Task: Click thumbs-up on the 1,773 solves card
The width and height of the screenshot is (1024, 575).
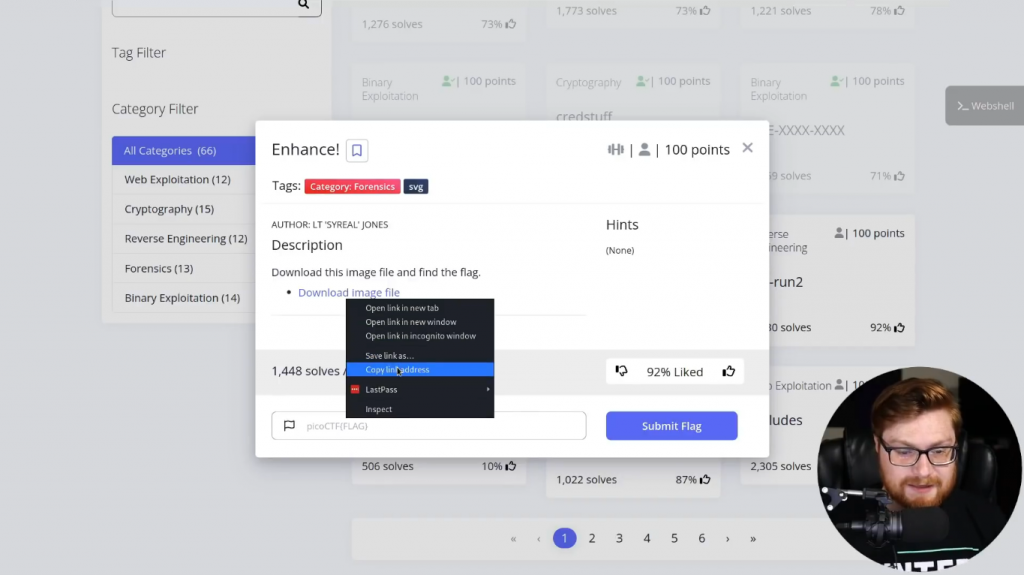Action: coord(705,10)
